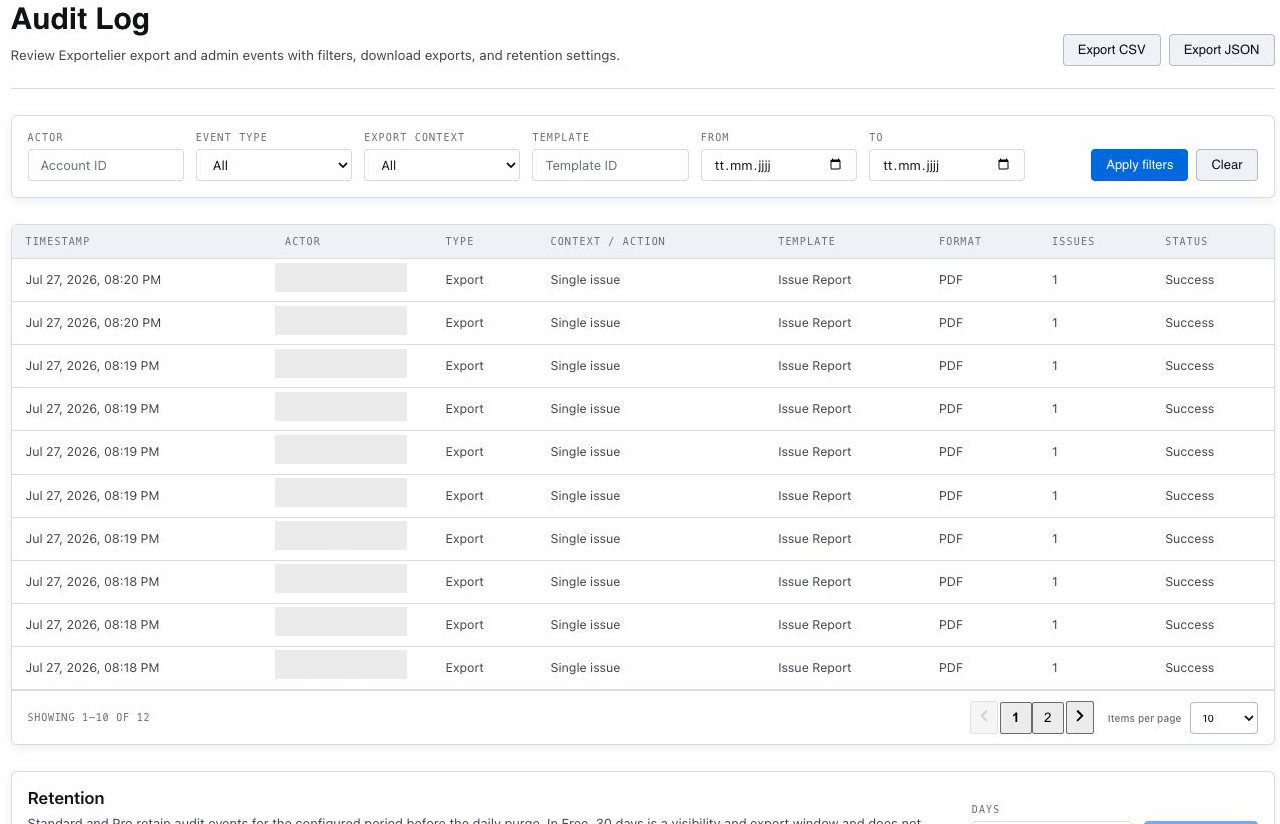Click the Template column header

click(806, 241)
